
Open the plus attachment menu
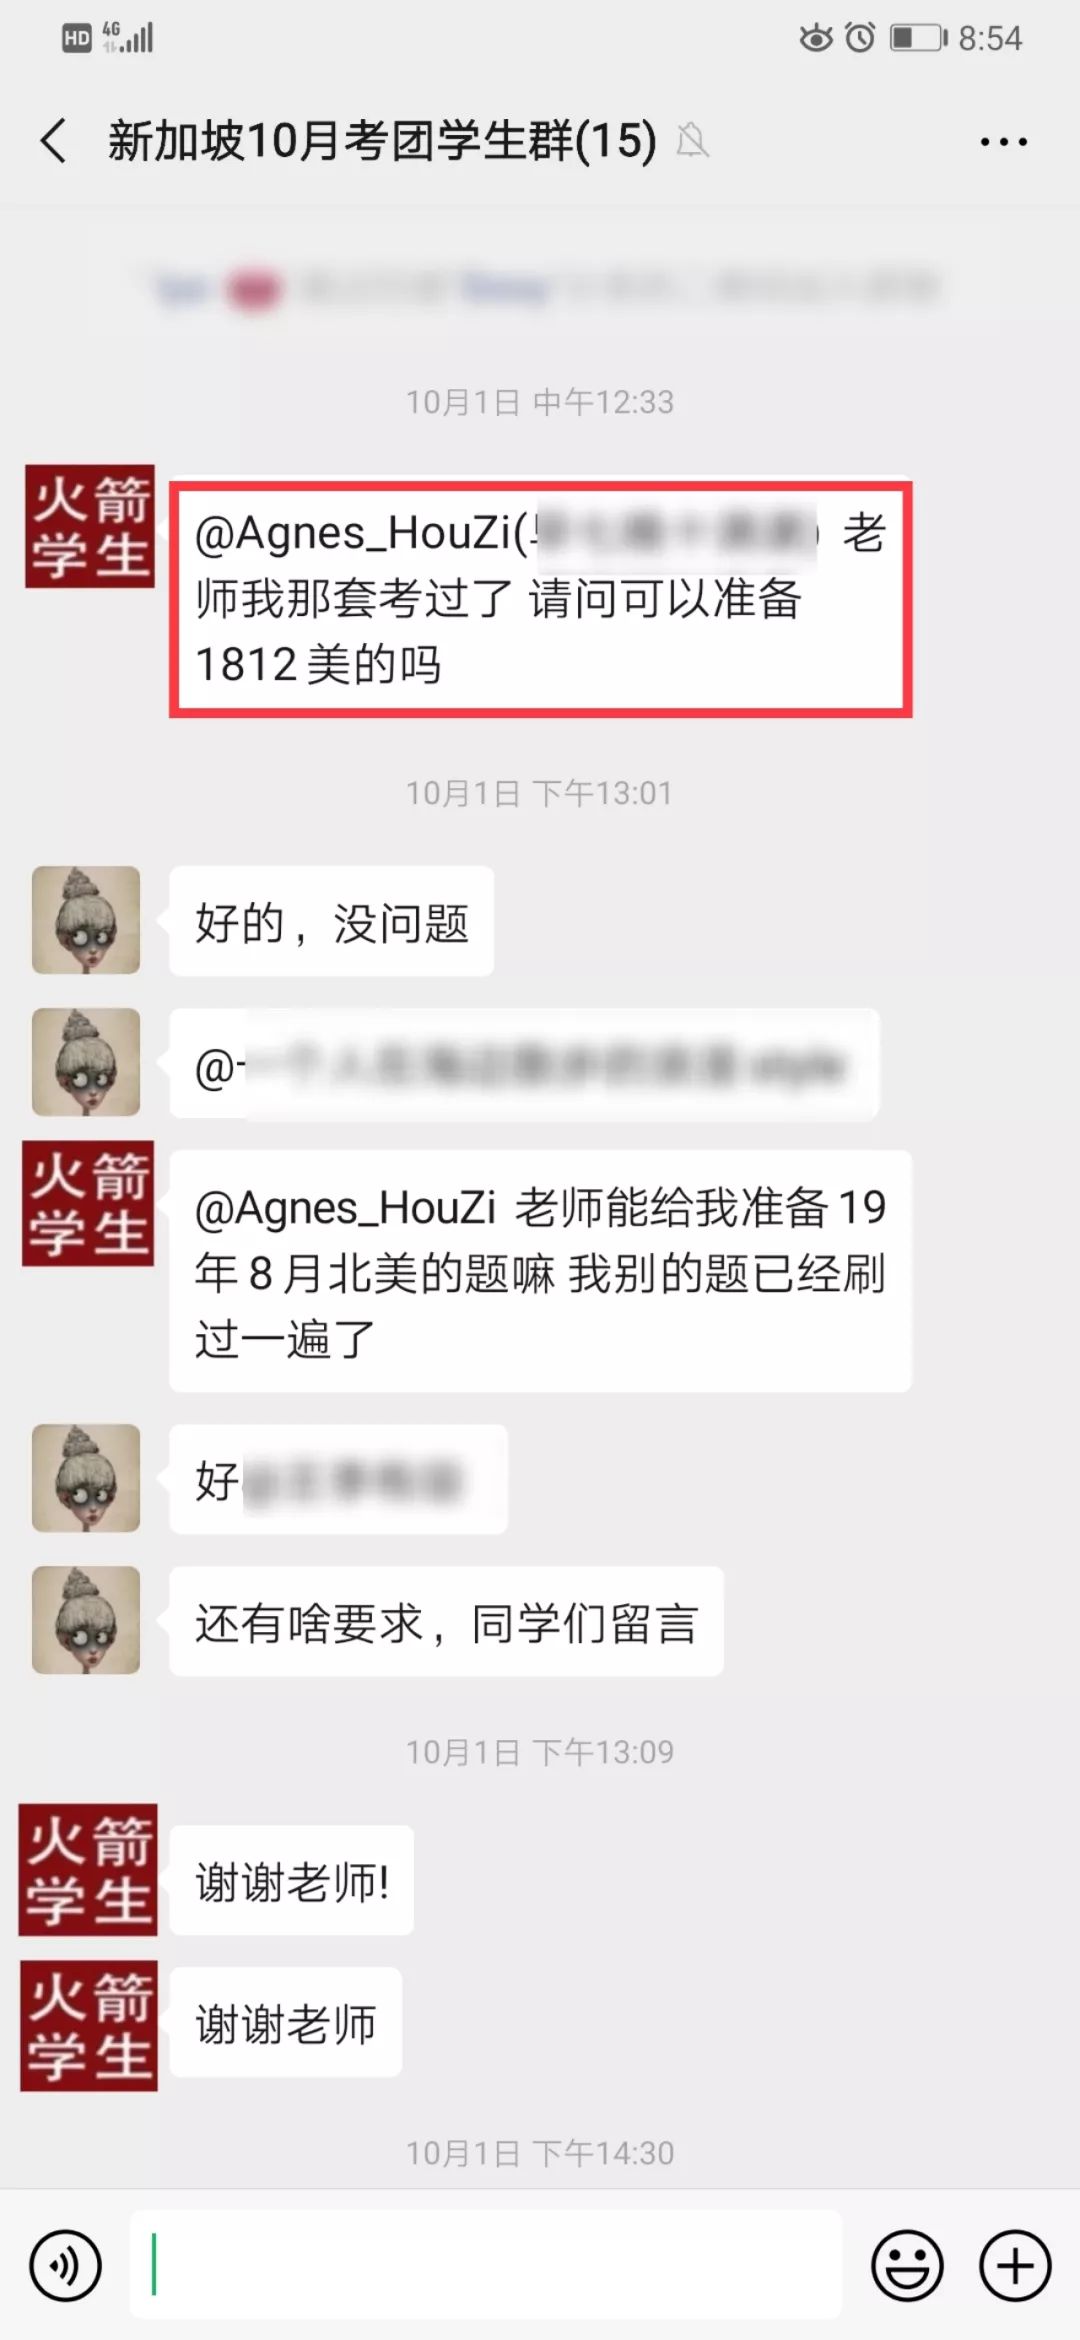[x=1015, y=2265]
